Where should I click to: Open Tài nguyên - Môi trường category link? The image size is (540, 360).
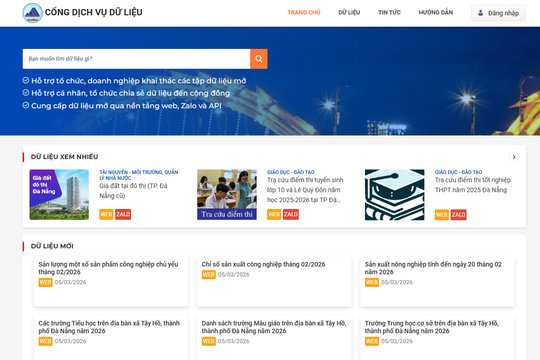tap(138, 175)
